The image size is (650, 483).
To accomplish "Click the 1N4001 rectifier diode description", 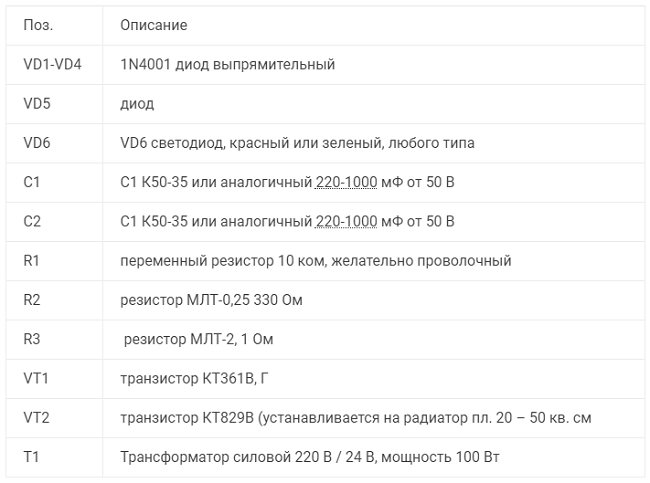I will [x=226, y=64].
